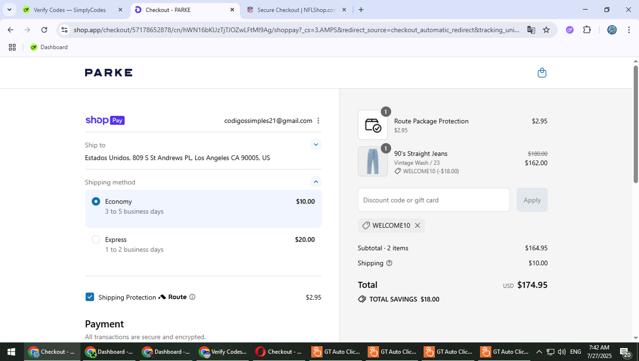Translate this page icon

pos(531,30)
